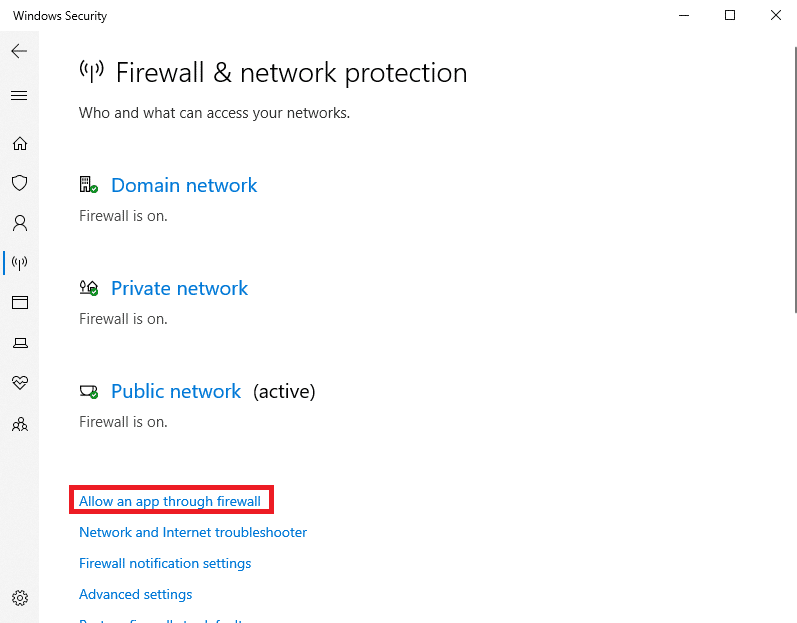Open Virus & threat protection shield icon
This screenshot has width=797, height=623.
[x=20, y=183]
